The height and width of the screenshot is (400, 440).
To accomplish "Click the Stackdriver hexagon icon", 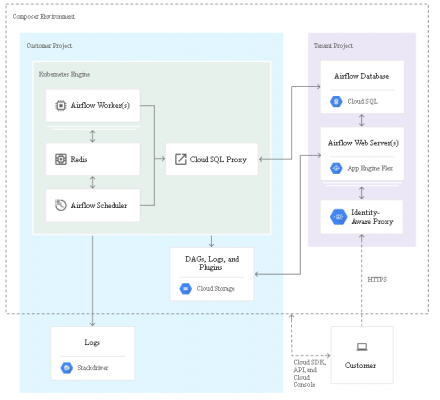I will coord(67,368).
